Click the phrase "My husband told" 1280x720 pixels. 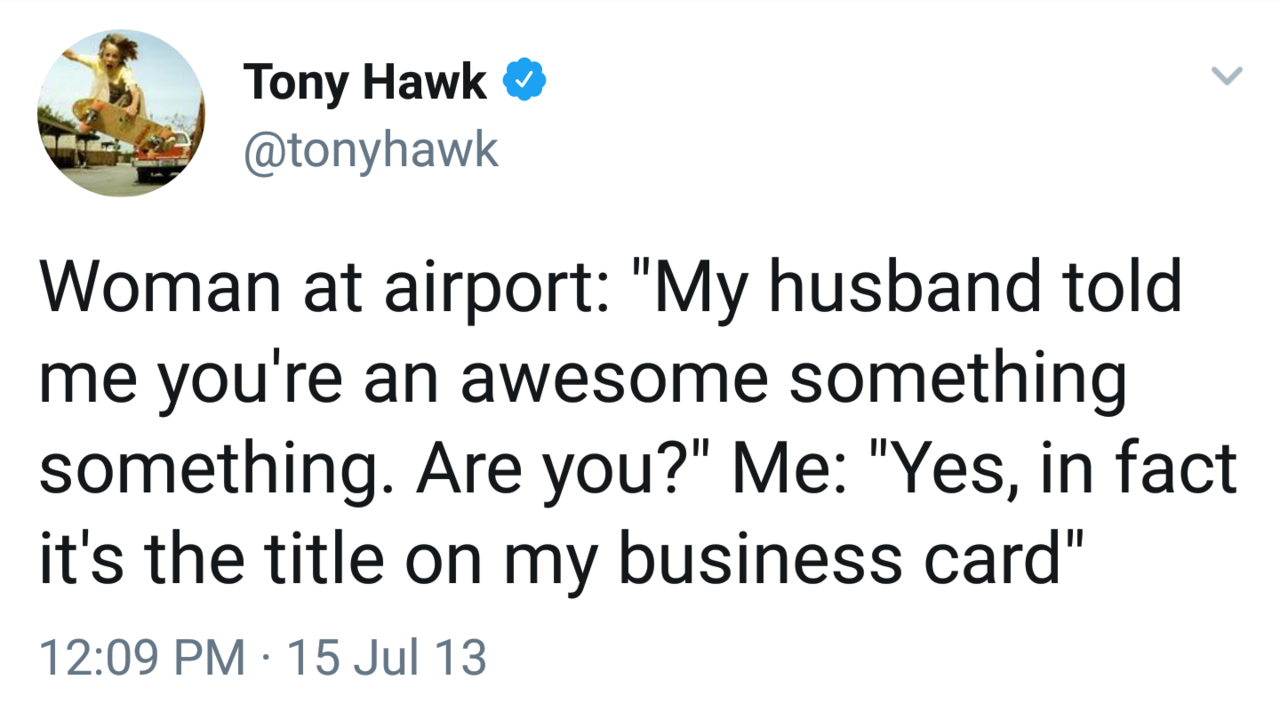tap(920, 286)
